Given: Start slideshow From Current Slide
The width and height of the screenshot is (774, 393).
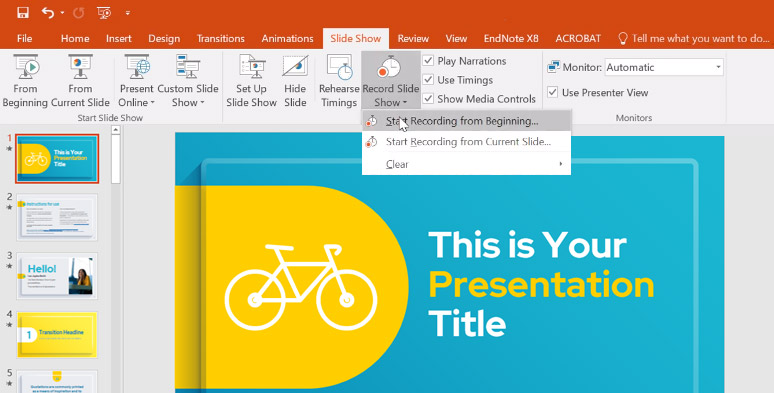Looking at the screenshot, I should pos(80,81).
